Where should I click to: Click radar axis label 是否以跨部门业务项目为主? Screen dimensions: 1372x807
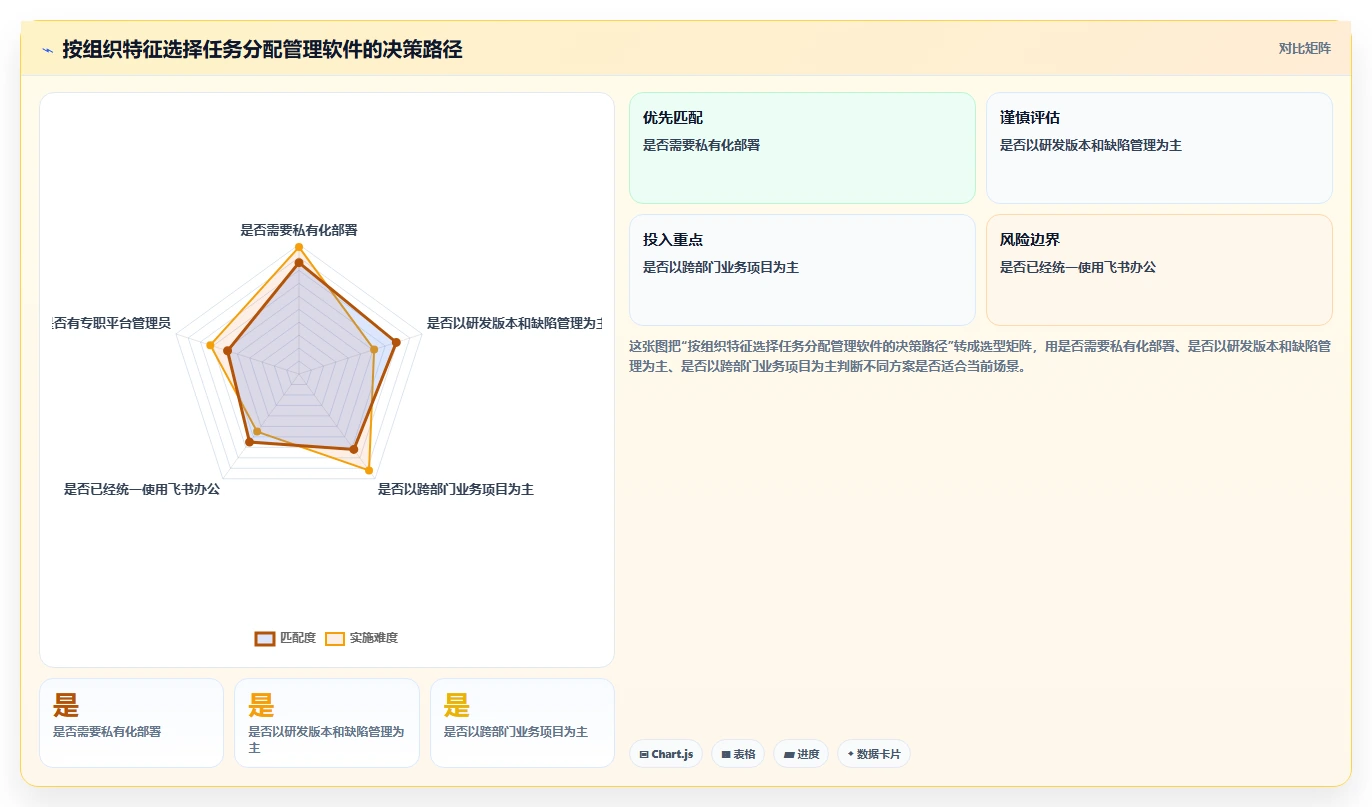pos(456,489)
